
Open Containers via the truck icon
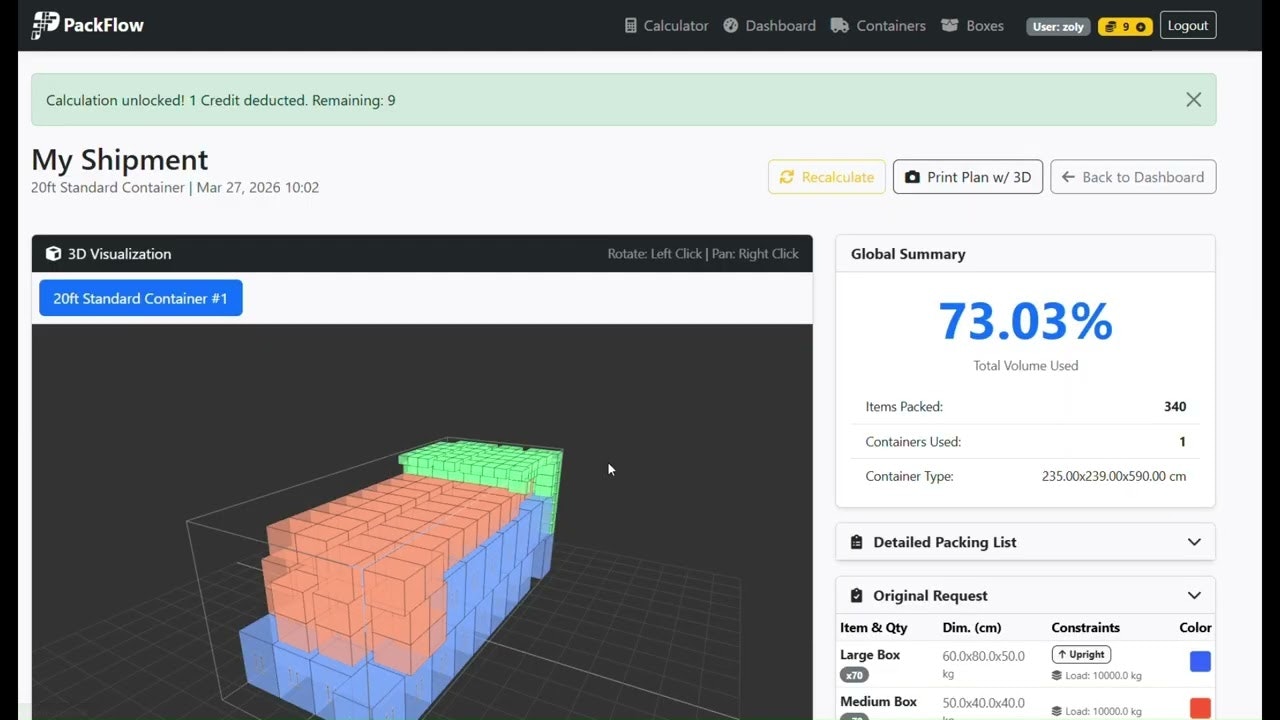click(839, 26)
